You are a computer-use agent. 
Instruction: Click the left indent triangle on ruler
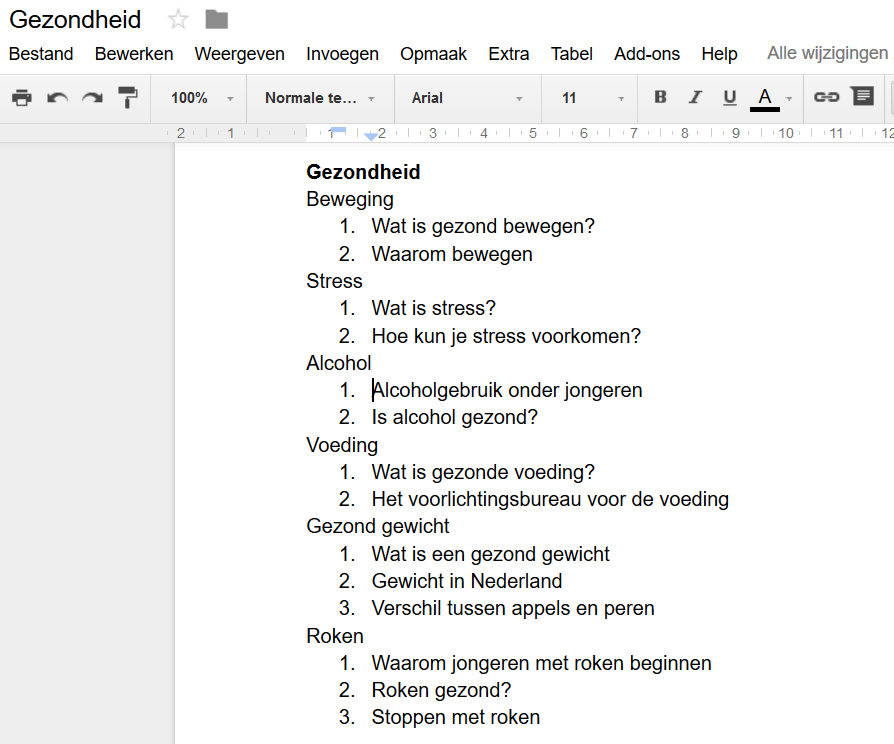coord(371,136)
